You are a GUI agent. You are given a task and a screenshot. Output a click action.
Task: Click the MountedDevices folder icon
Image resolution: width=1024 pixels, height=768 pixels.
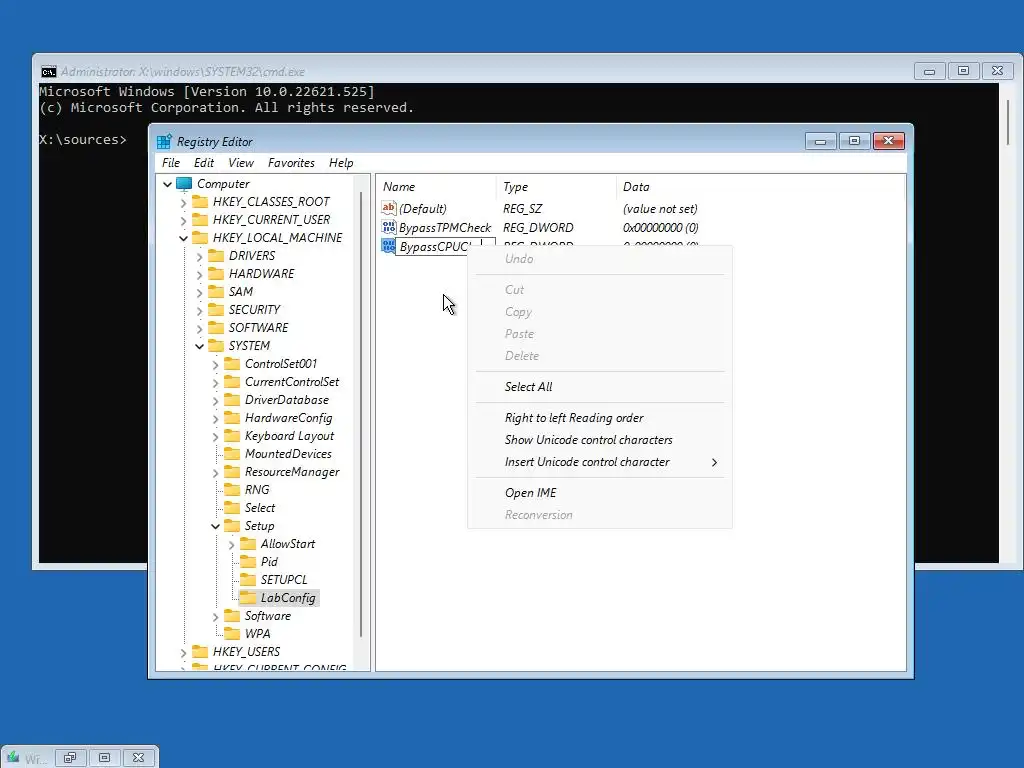232,453
